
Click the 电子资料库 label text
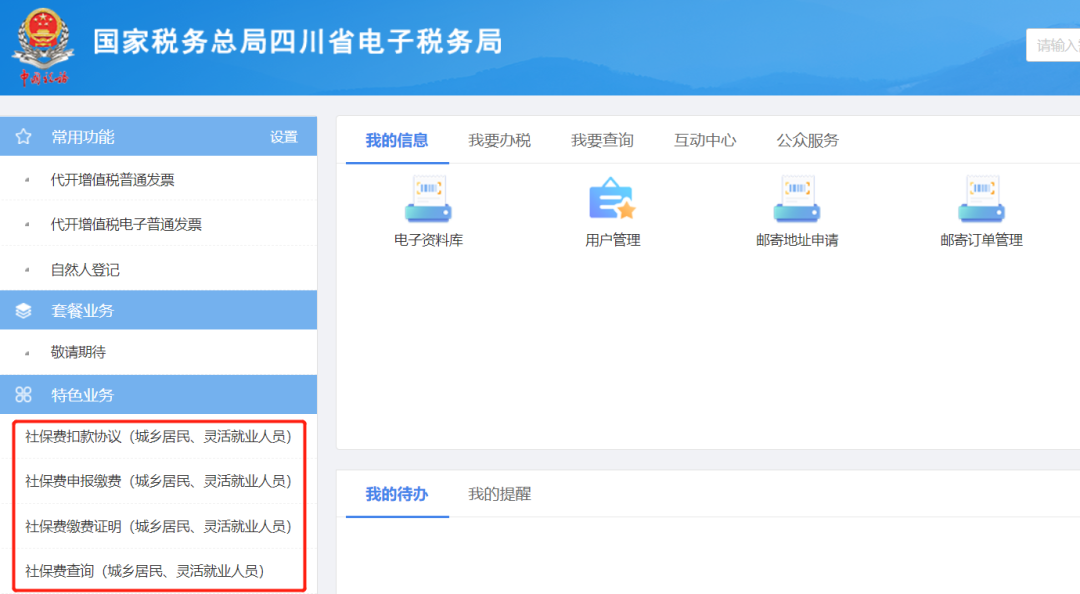tap(428, 240)
